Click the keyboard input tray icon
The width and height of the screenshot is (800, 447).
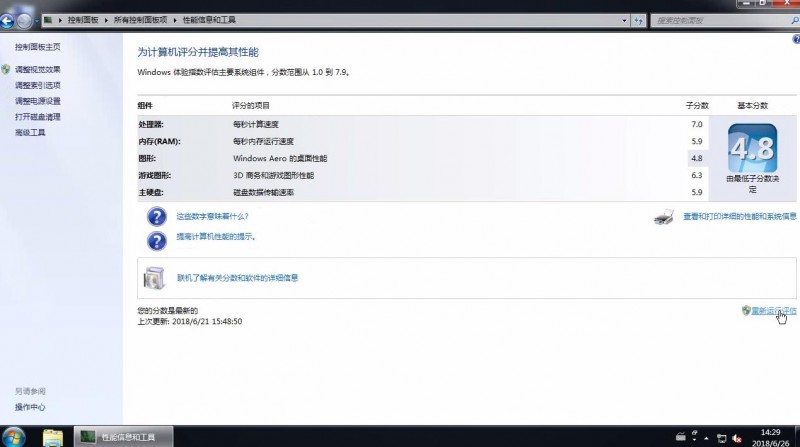[x=681, y=437]
